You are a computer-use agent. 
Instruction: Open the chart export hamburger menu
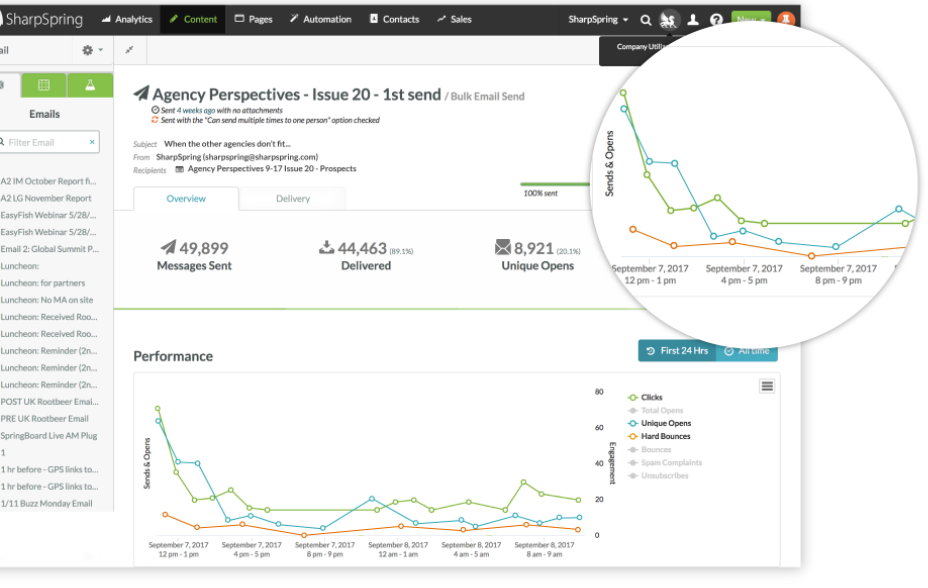click(x=766, y=386)
